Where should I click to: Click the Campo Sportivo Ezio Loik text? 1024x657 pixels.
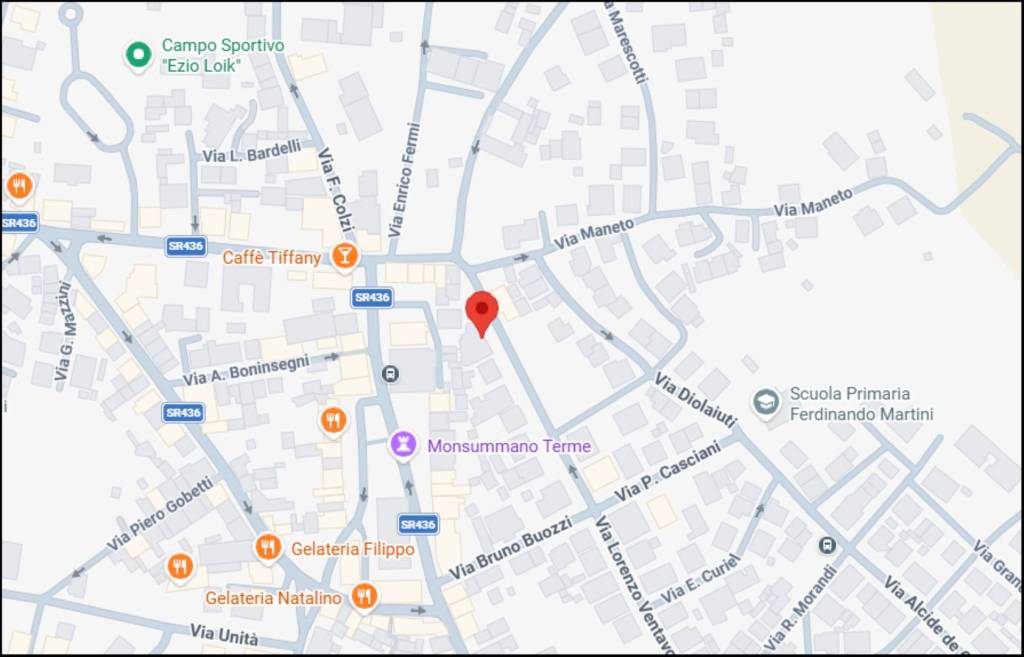[x=223, y=55]
